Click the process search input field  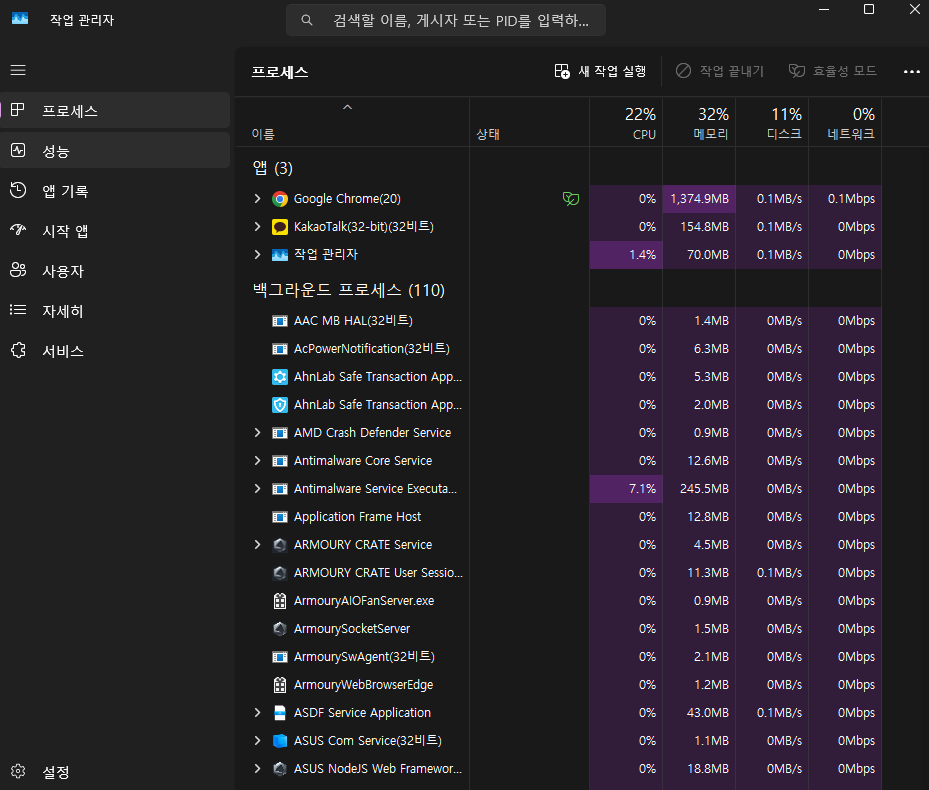tap(446, 20)
